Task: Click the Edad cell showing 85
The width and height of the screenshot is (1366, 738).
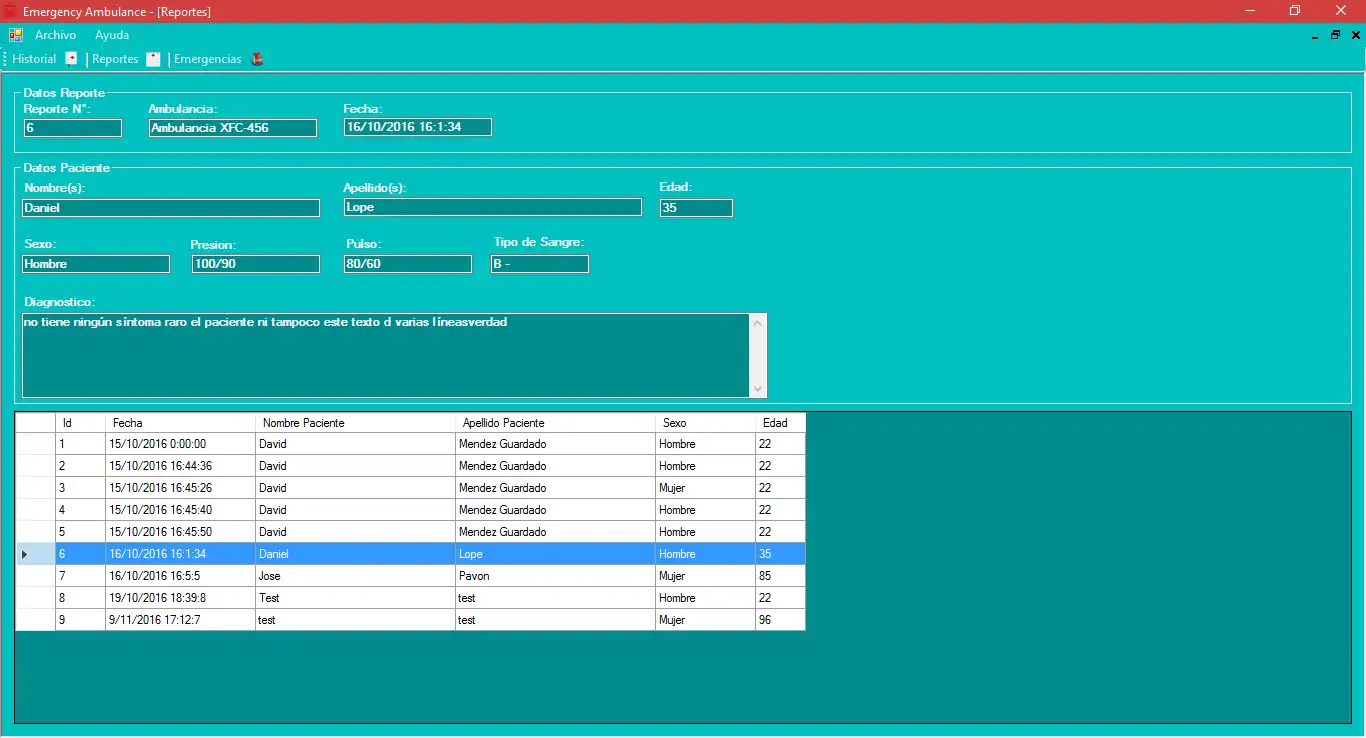Action: pyautogui.click(x=780, y=576)
